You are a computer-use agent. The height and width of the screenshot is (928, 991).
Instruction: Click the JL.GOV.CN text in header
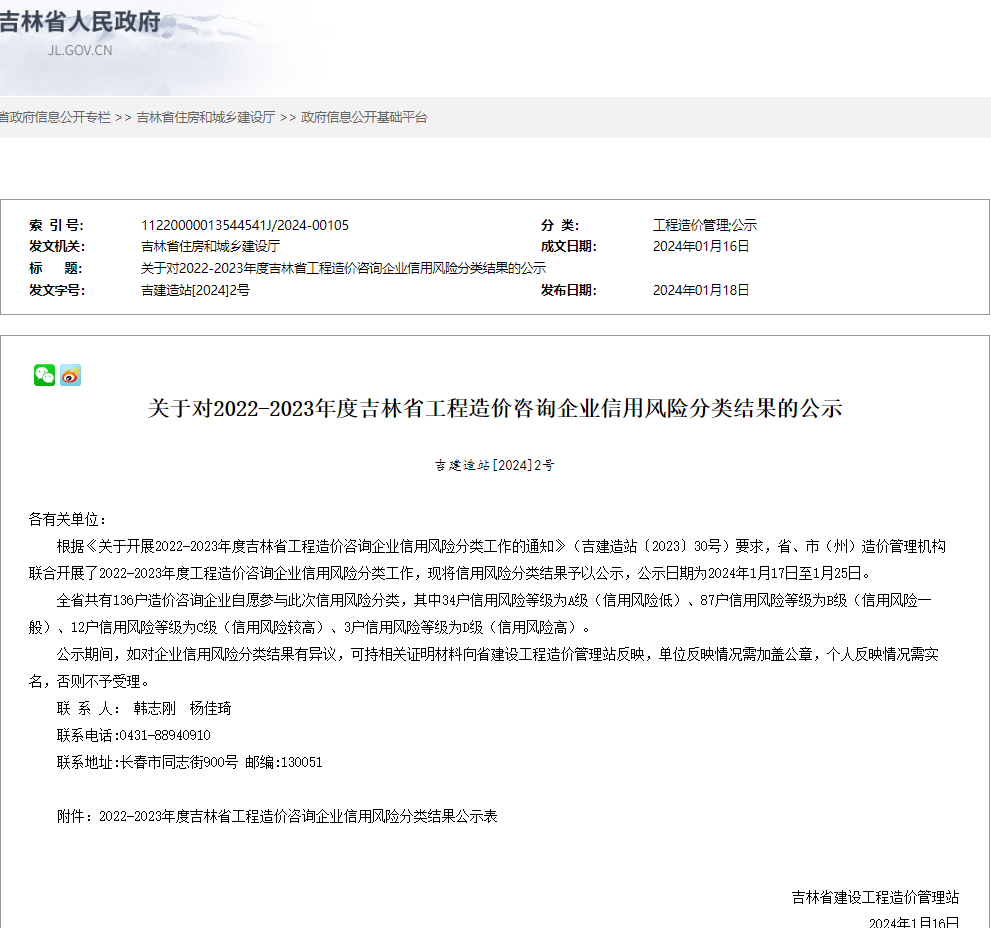[x=80, y=51]
